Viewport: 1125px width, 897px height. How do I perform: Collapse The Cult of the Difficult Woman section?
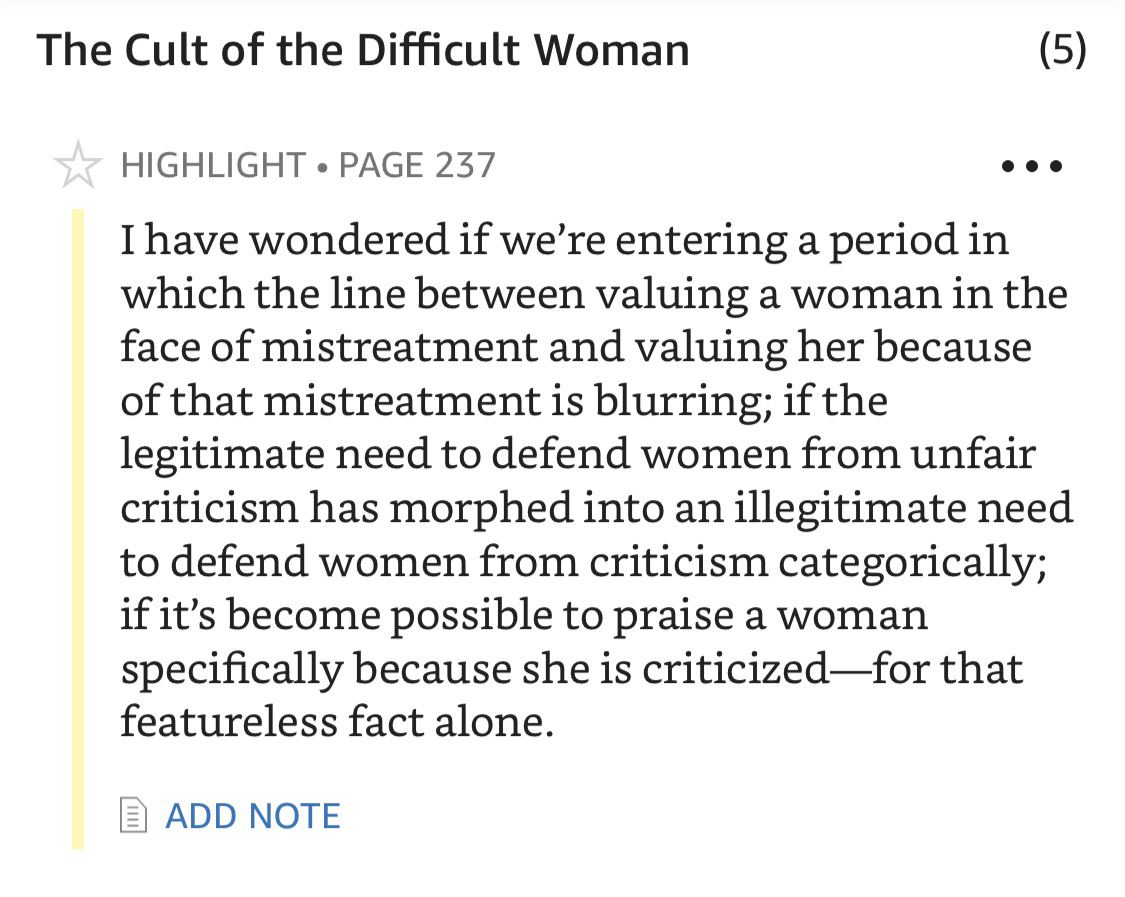363,50
